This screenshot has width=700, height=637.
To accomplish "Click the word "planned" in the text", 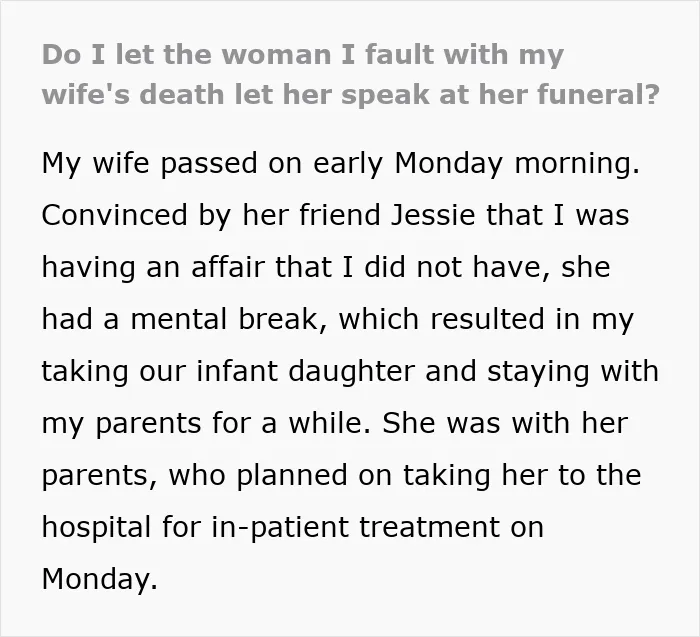I will coord(292,475).
